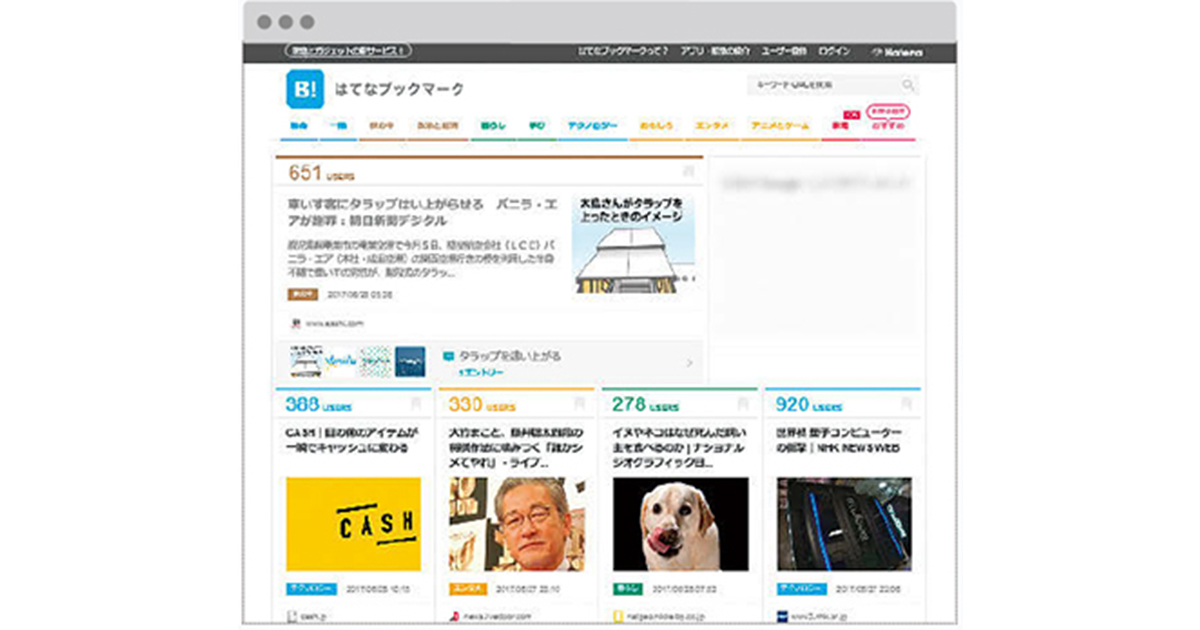Click the first gray browser window dot
1200x630 pixels.
[264, 21]
